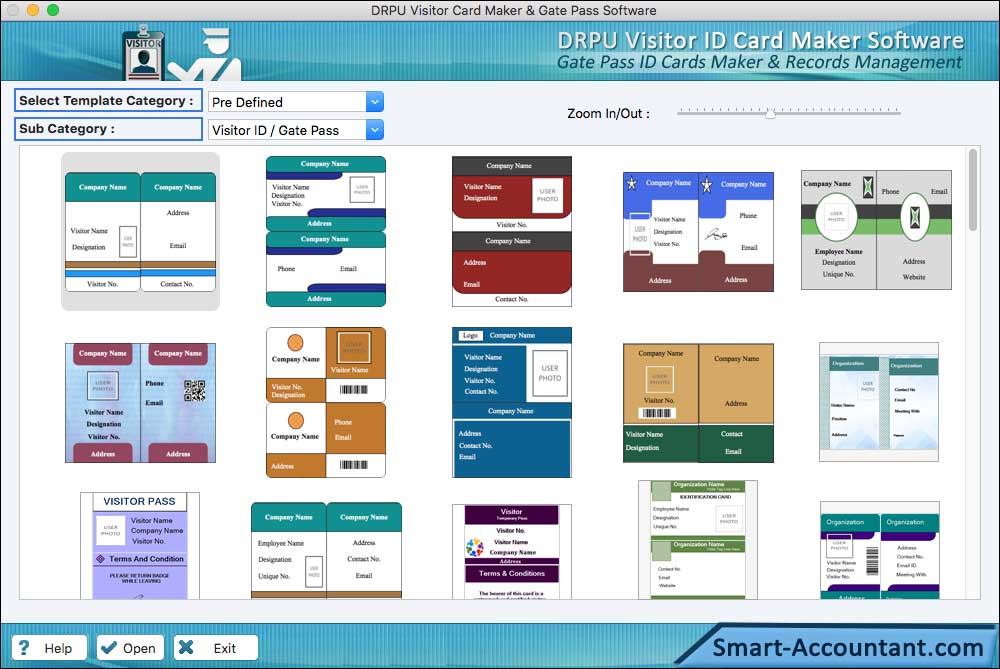Pick the teal Employee Name template
Viewport: 1000px width, 669px height.
coord(327,551)
